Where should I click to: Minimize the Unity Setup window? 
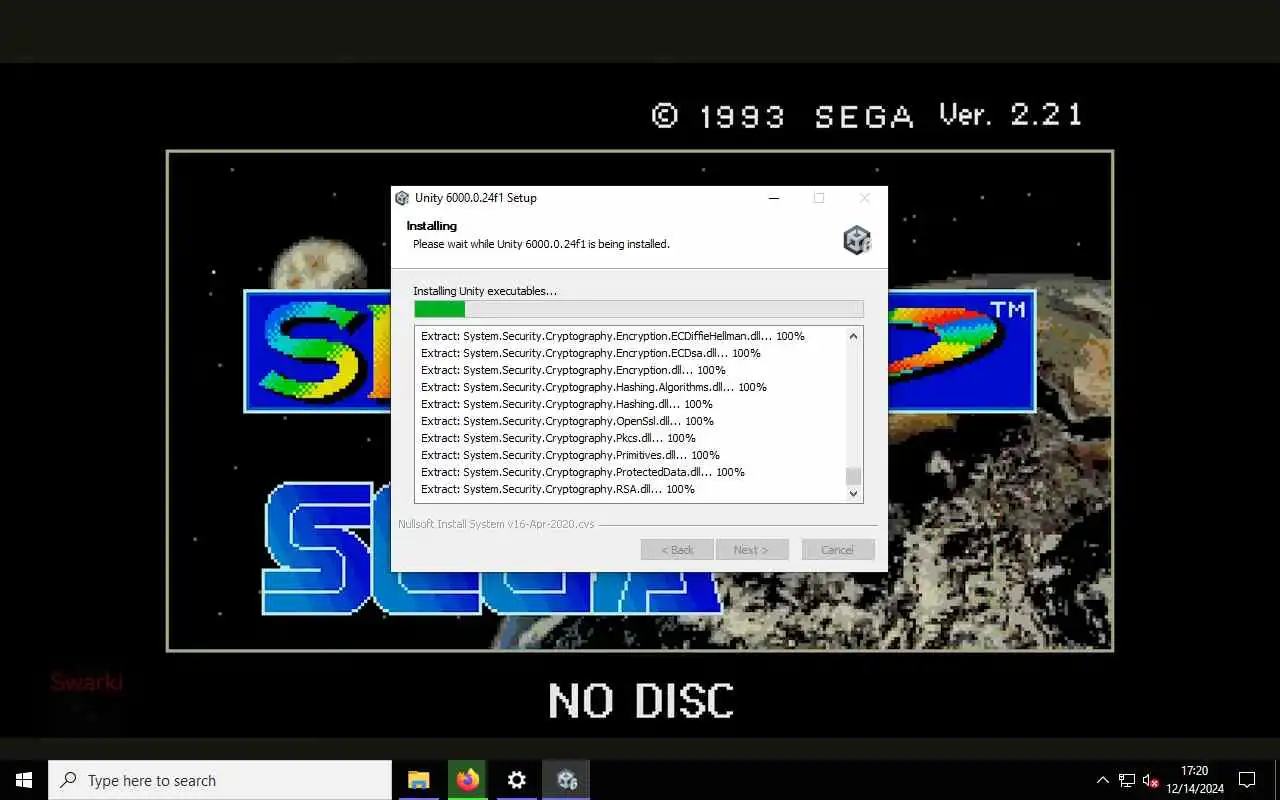[774, 198]
